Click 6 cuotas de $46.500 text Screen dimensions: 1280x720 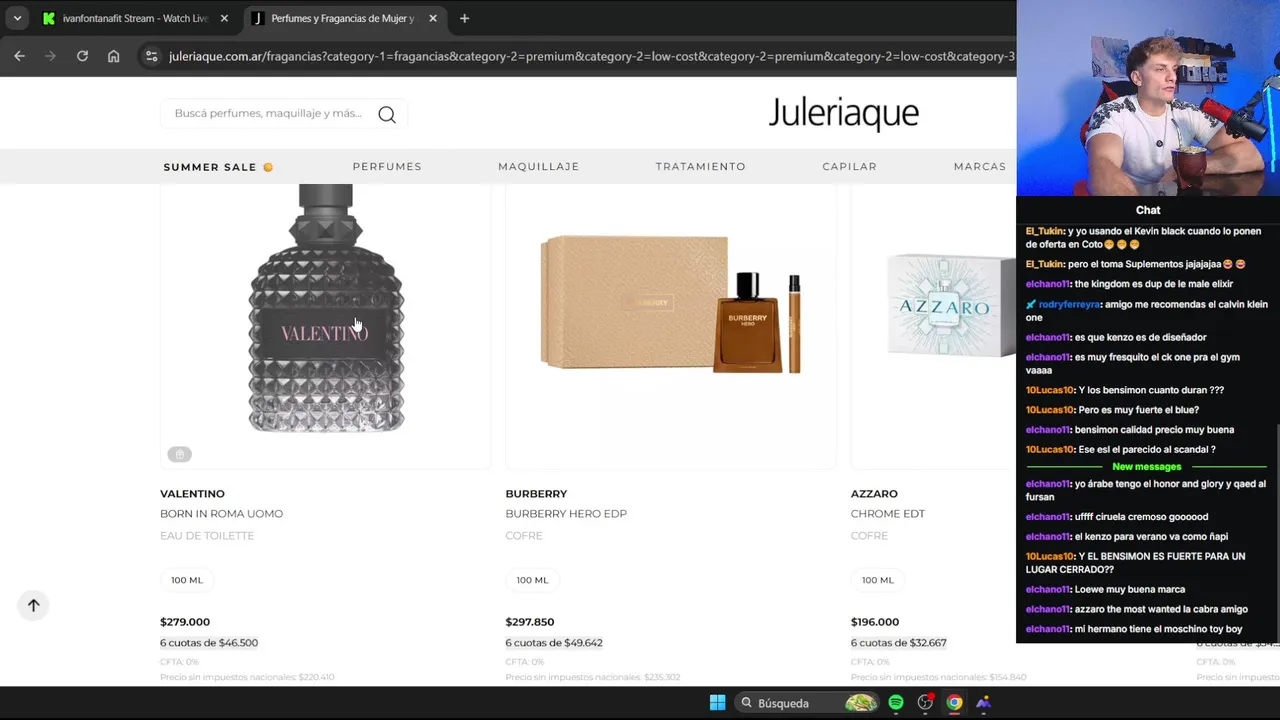[209, 643]
